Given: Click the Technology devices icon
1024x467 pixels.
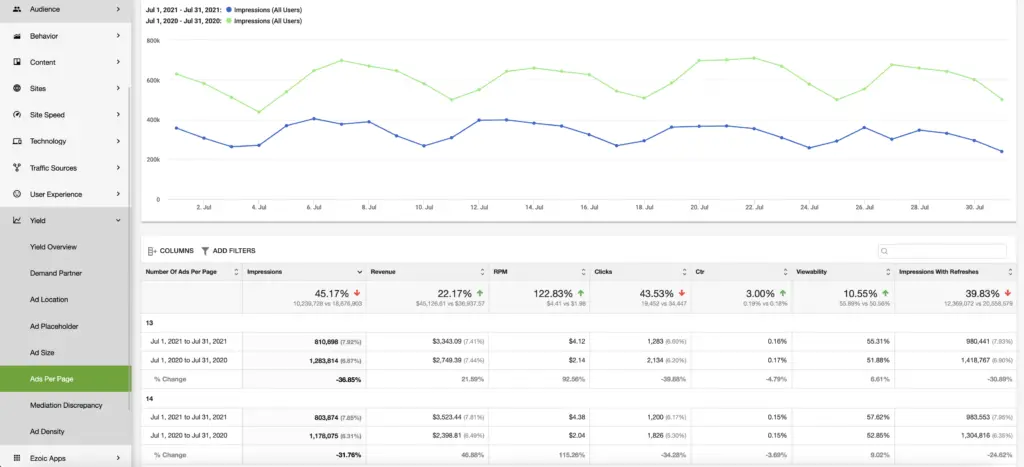Looking at the screenshot, I should [x=17, y=141].
